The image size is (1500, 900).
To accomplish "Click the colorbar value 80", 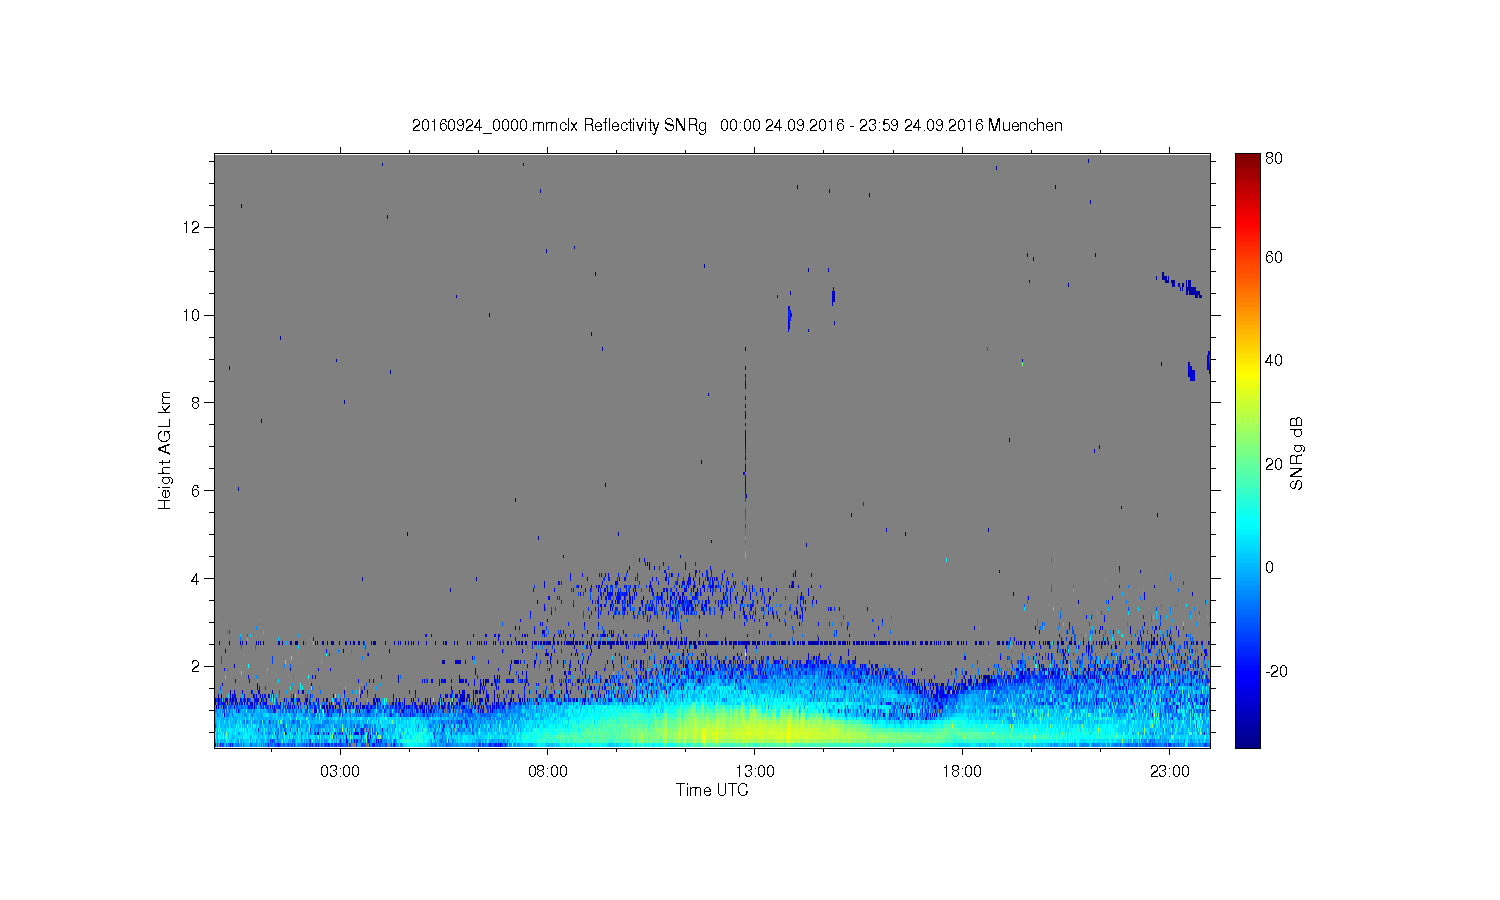I will (1273, 158).
